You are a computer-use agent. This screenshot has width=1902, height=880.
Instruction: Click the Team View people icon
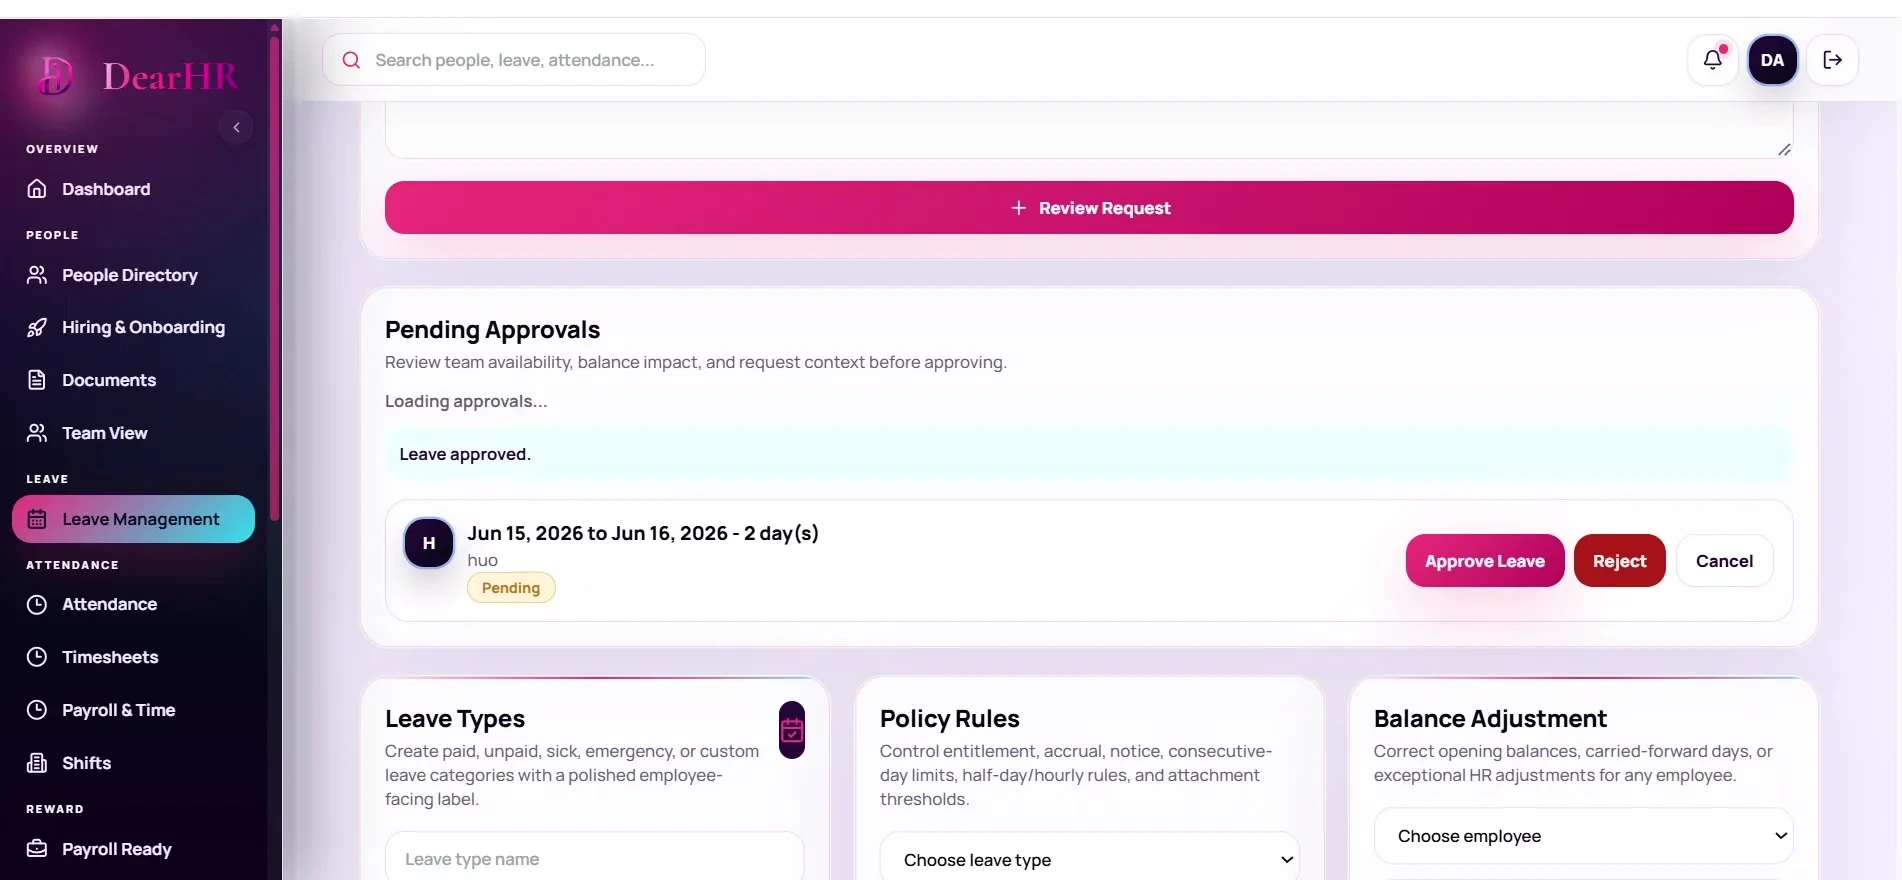click(37, 433)
